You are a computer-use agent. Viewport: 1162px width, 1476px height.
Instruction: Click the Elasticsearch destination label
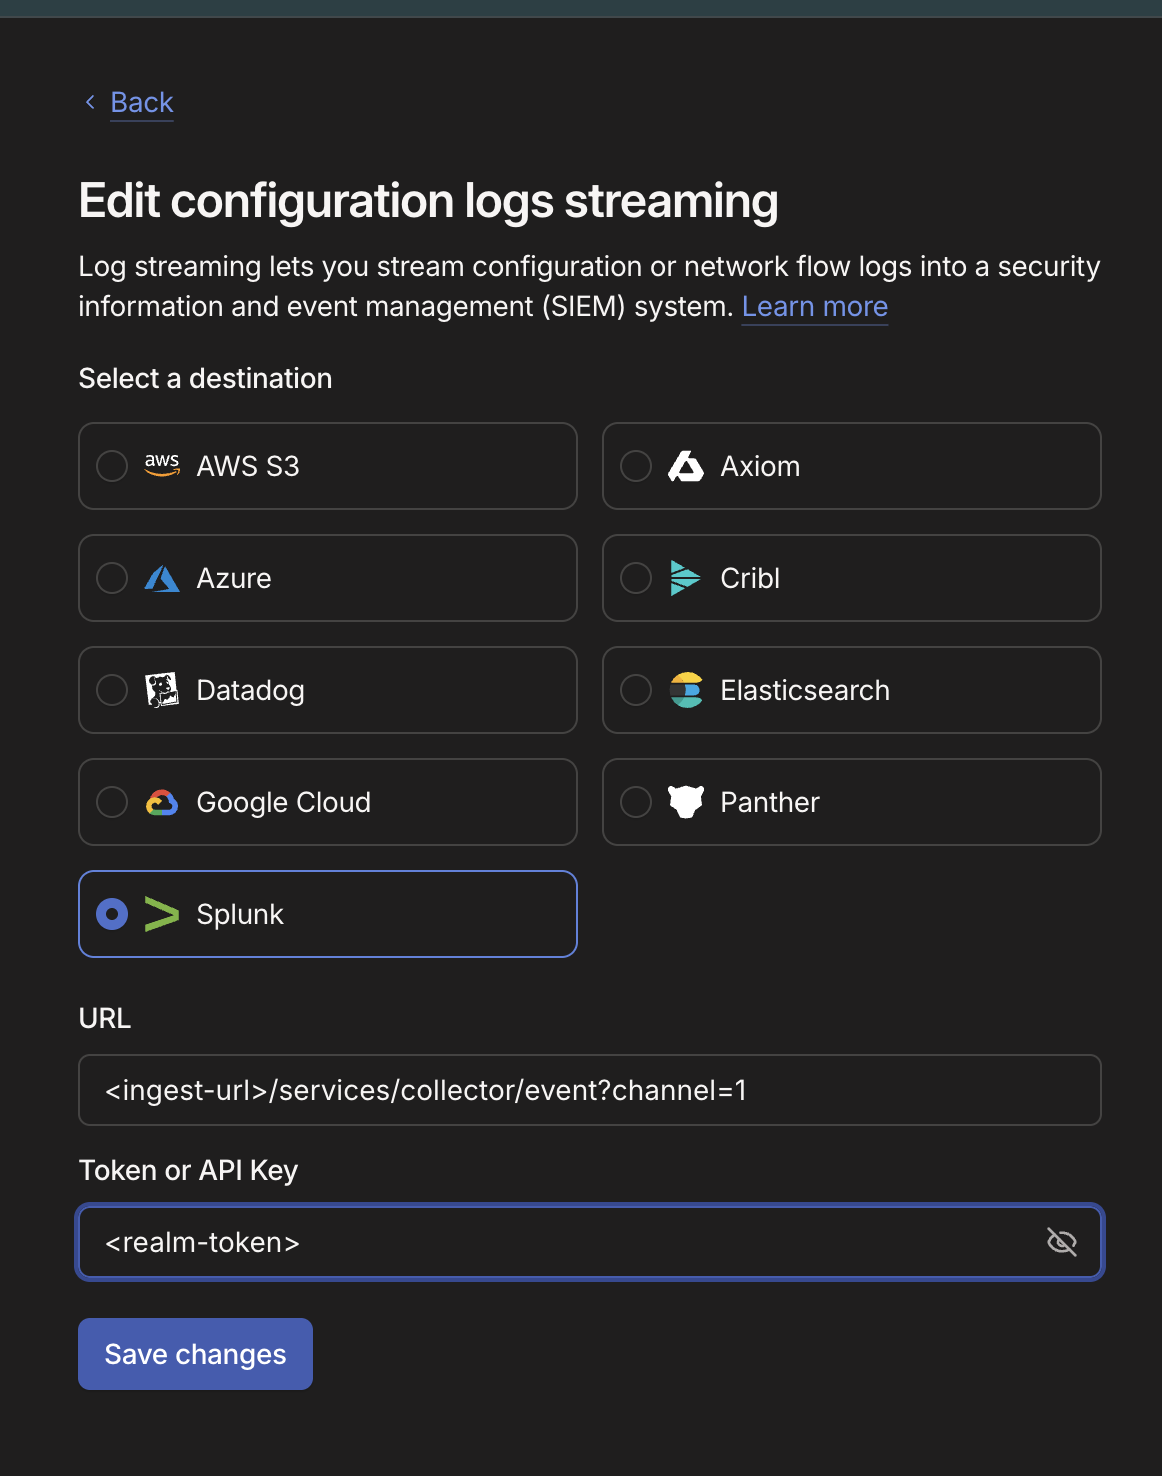pyautogui.click(x=805, y=690)
